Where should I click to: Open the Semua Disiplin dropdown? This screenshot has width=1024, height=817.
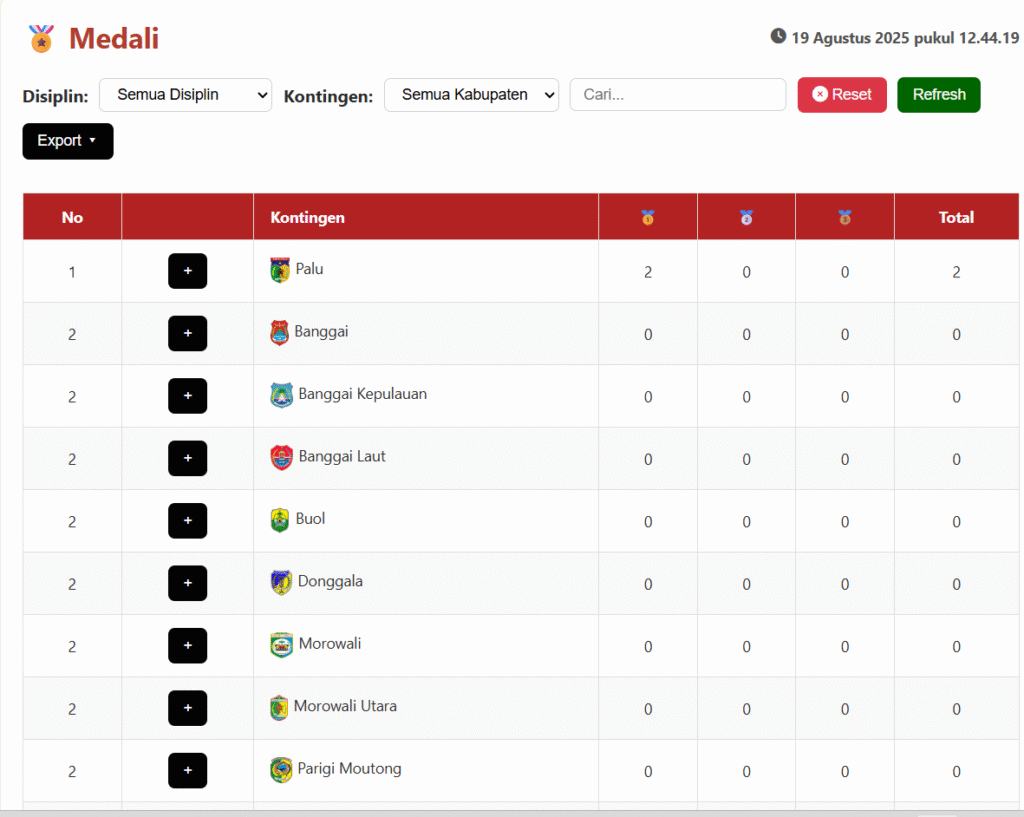tap(185, 95)
